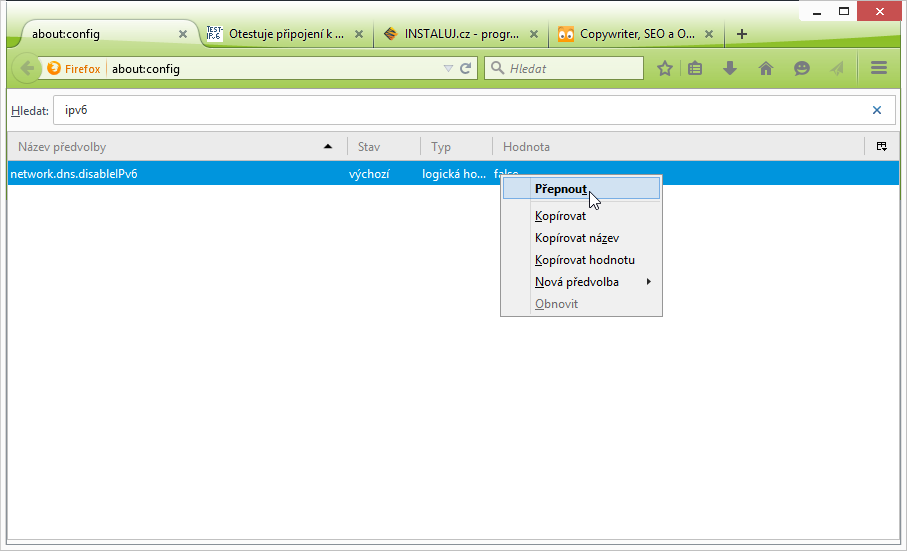This screenshot has width=907, height=551.
Task: Choose Přepnout in the context menu
Action: [x=581, y=188]
